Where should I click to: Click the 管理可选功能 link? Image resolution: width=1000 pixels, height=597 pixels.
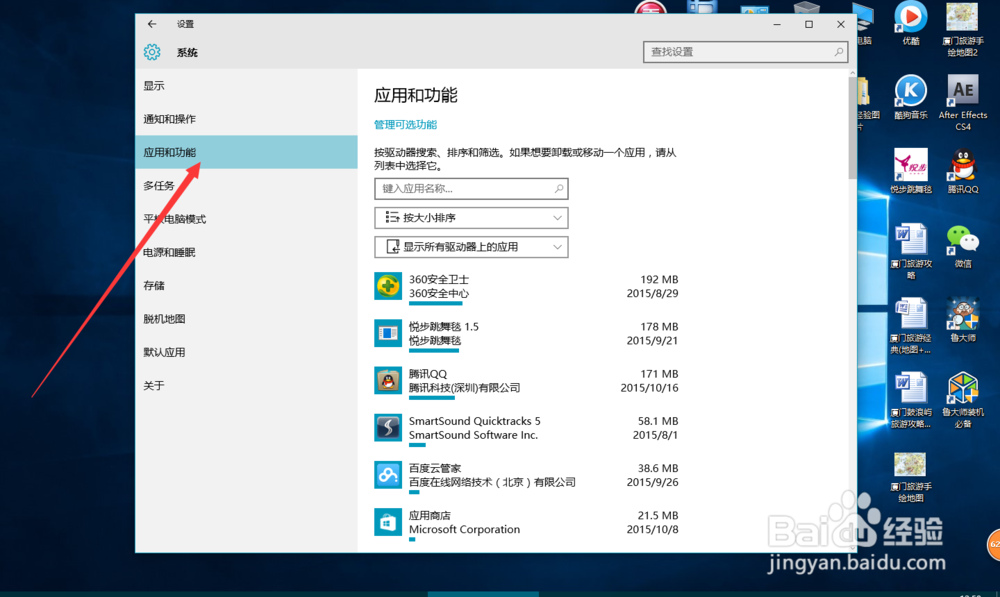406,125
